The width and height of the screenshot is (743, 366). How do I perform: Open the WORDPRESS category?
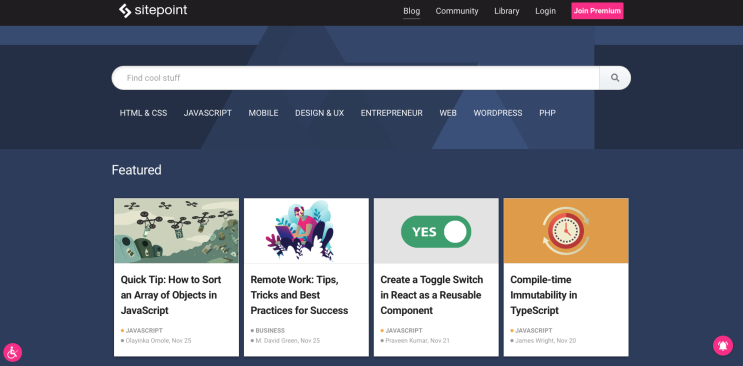tap(498, 113)
